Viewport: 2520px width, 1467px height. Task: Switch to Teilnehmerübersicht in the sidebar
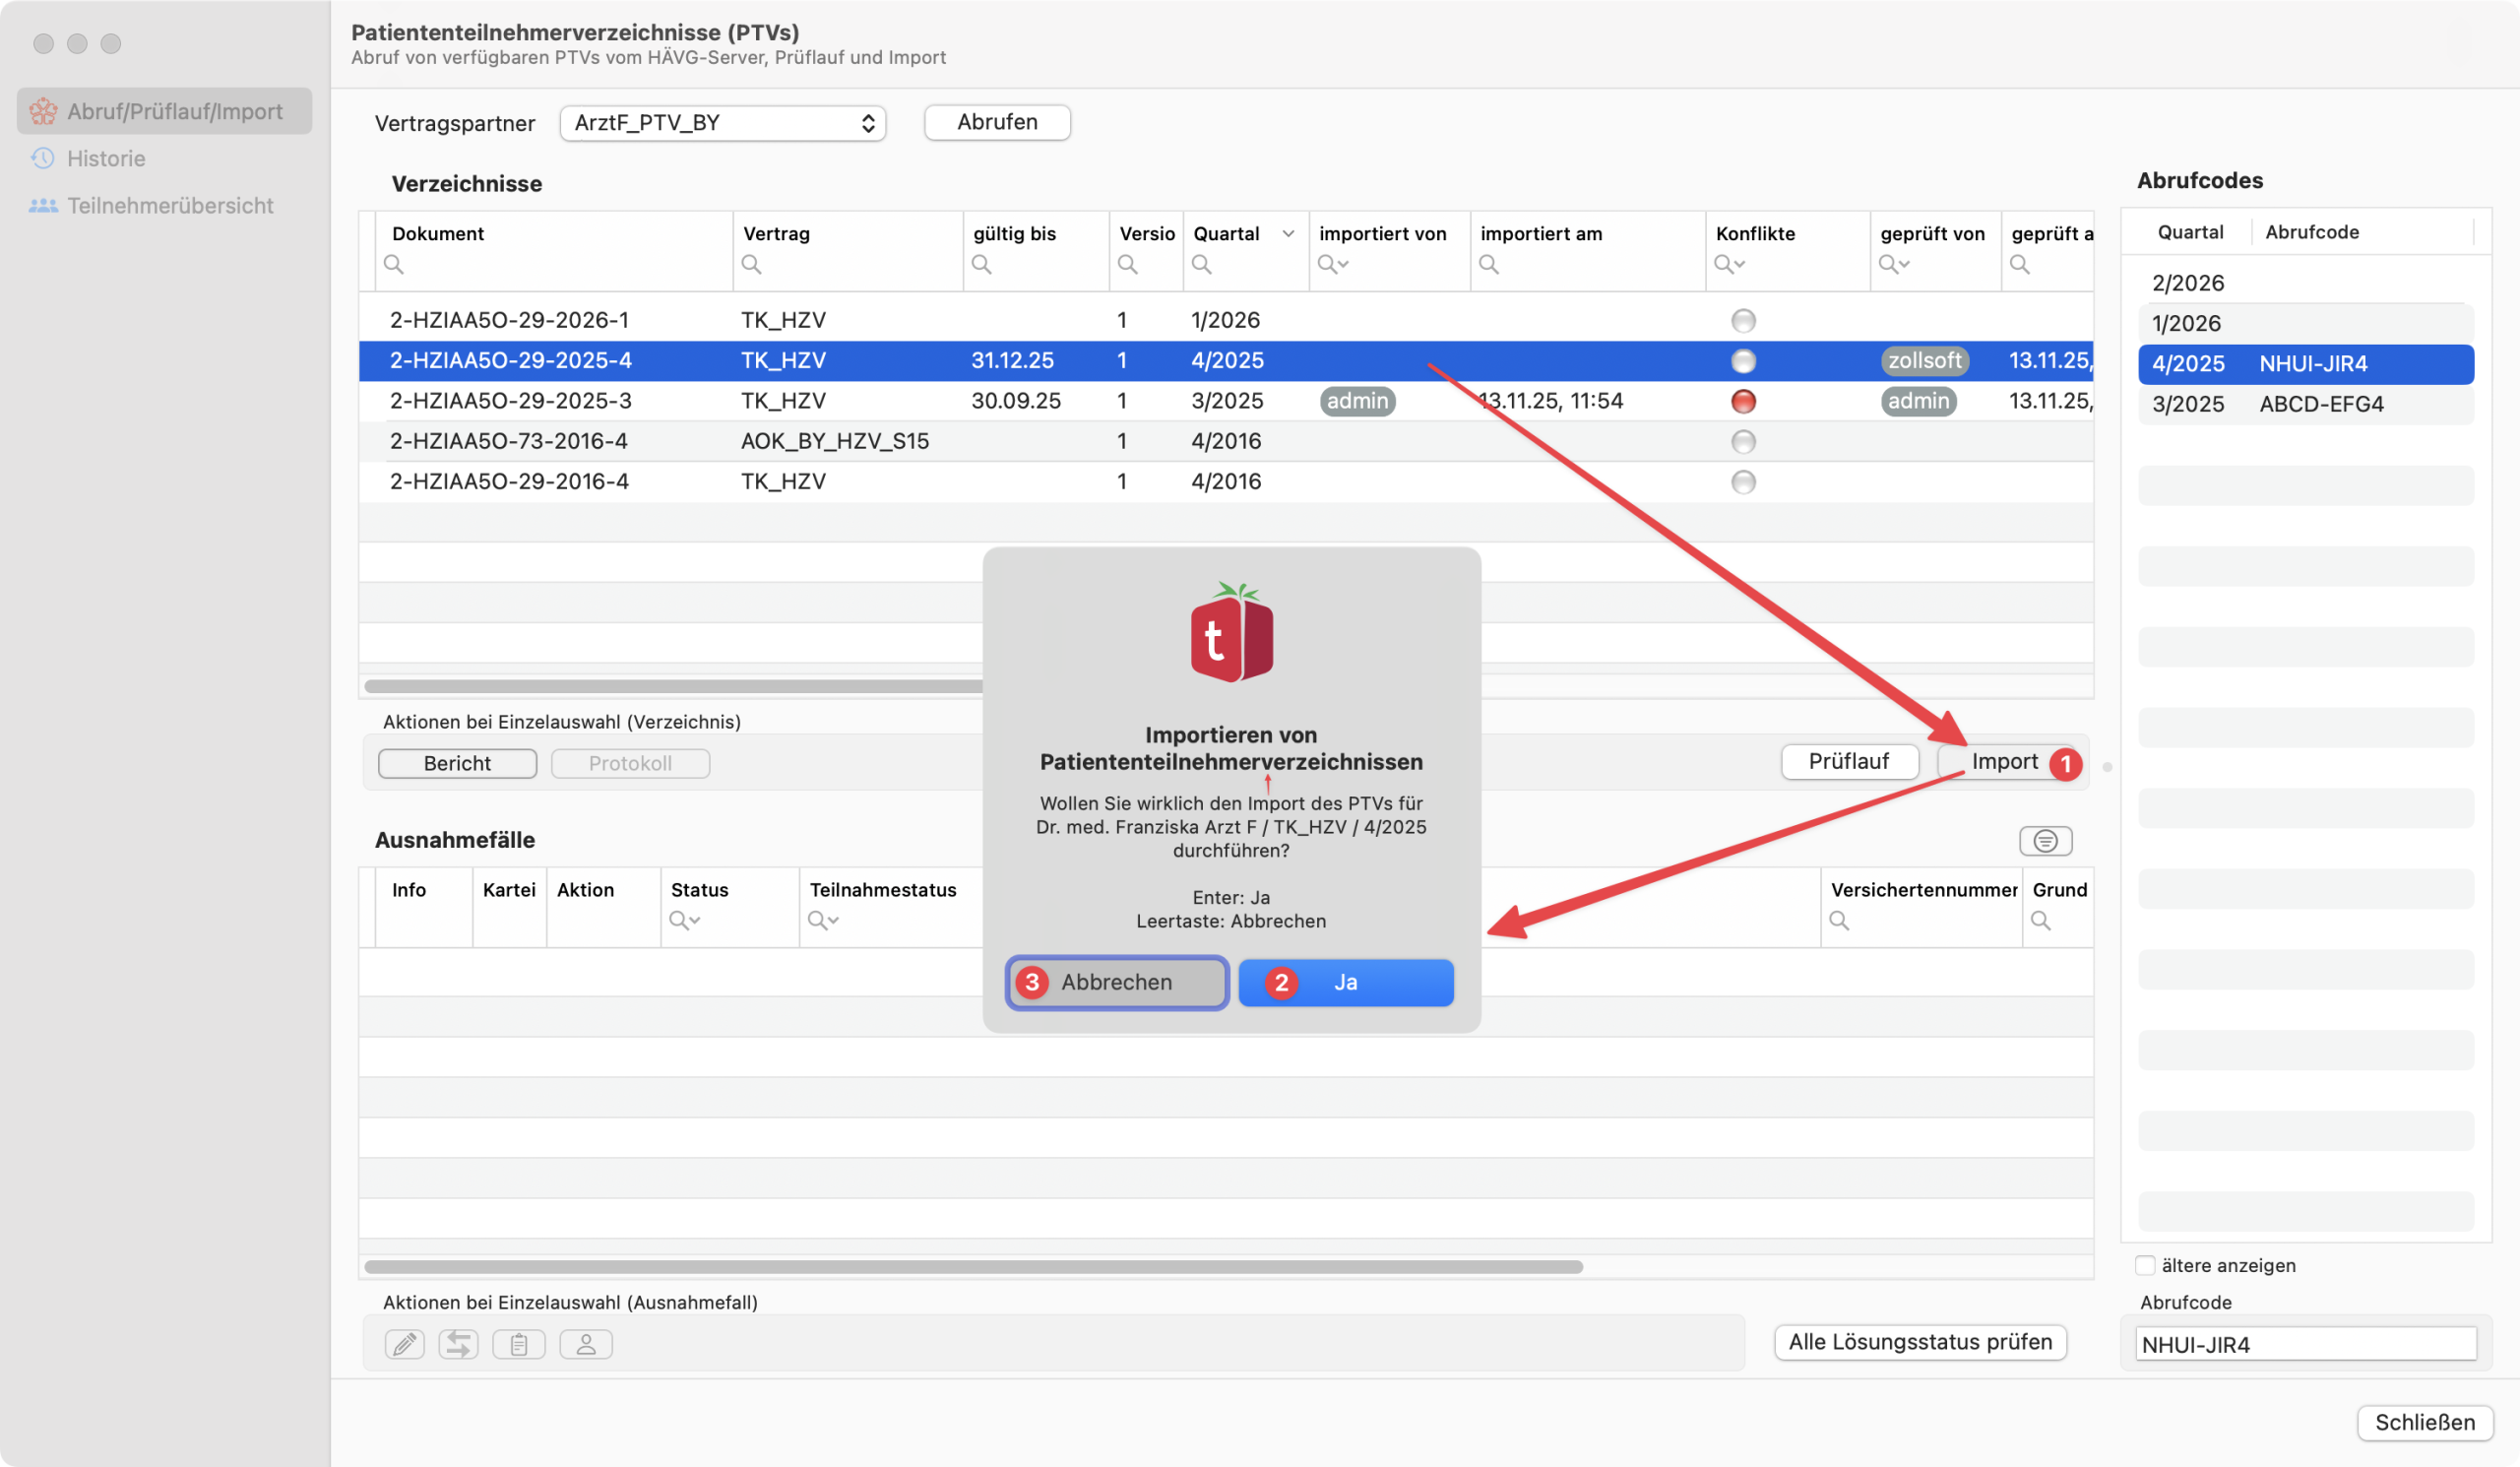170,205
